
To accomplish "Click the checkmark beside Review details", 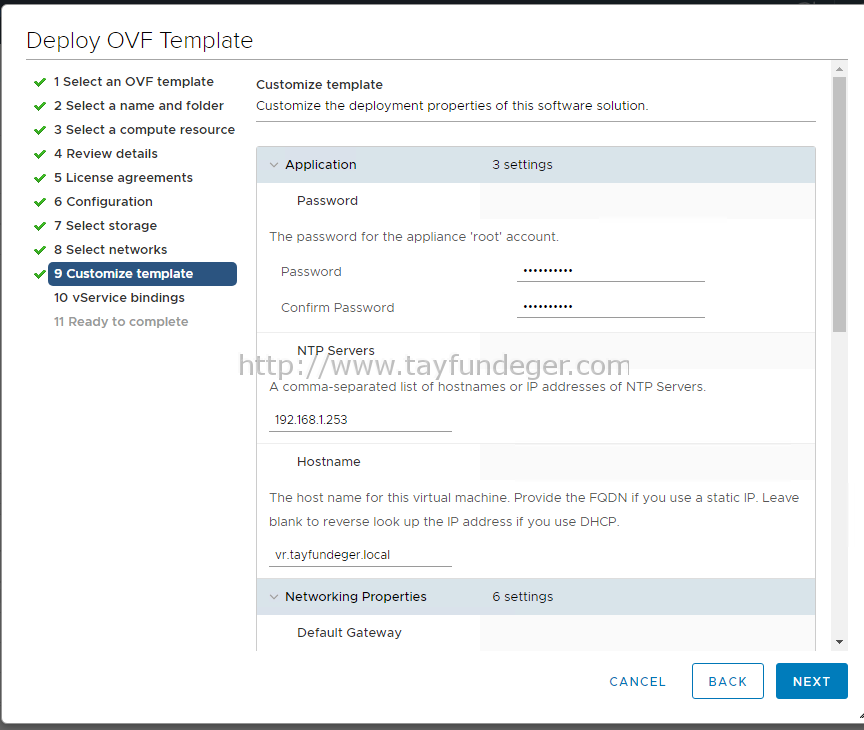I will point(40,154).
